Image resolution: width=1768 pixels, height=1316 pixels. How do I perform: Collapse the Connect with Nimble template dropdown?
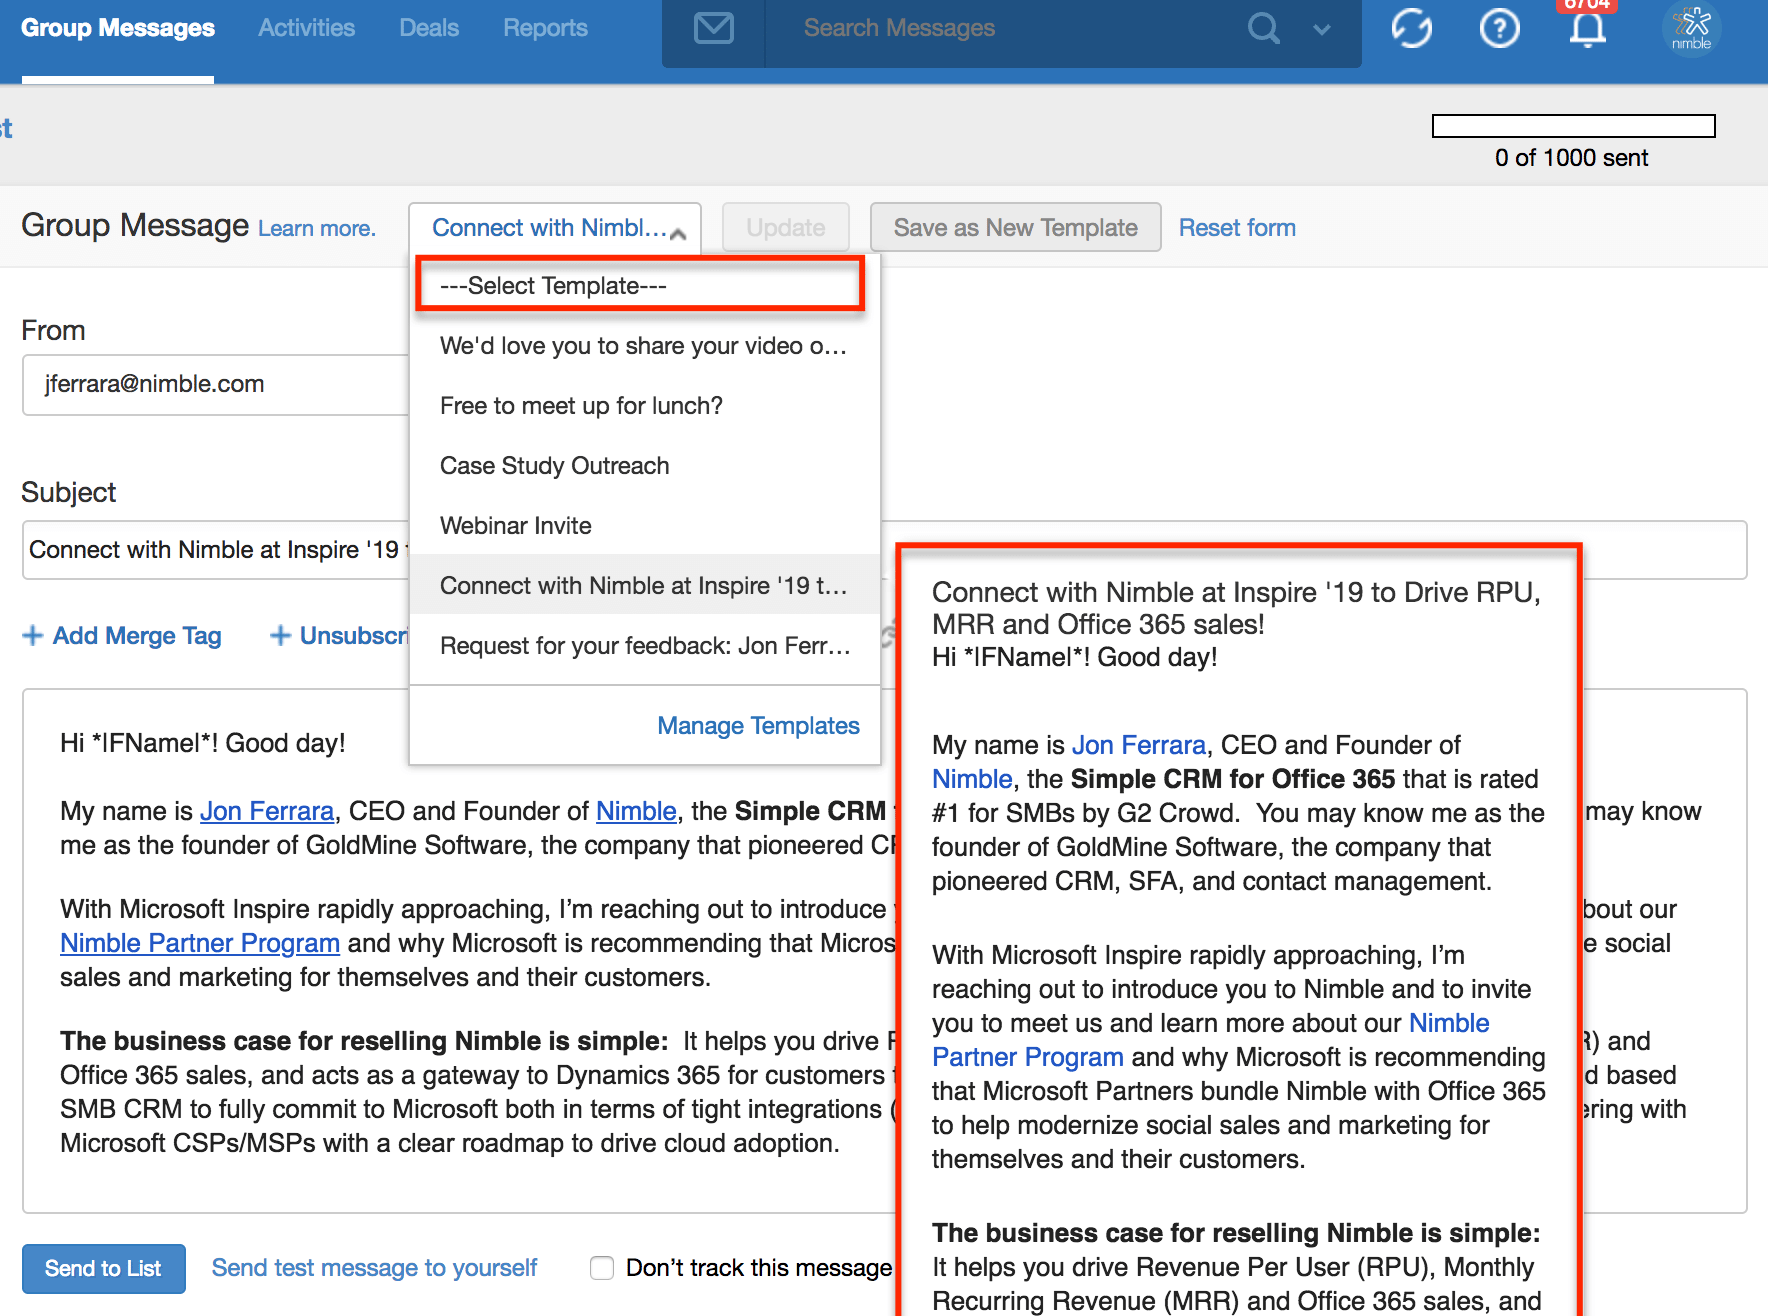[555, 228]
